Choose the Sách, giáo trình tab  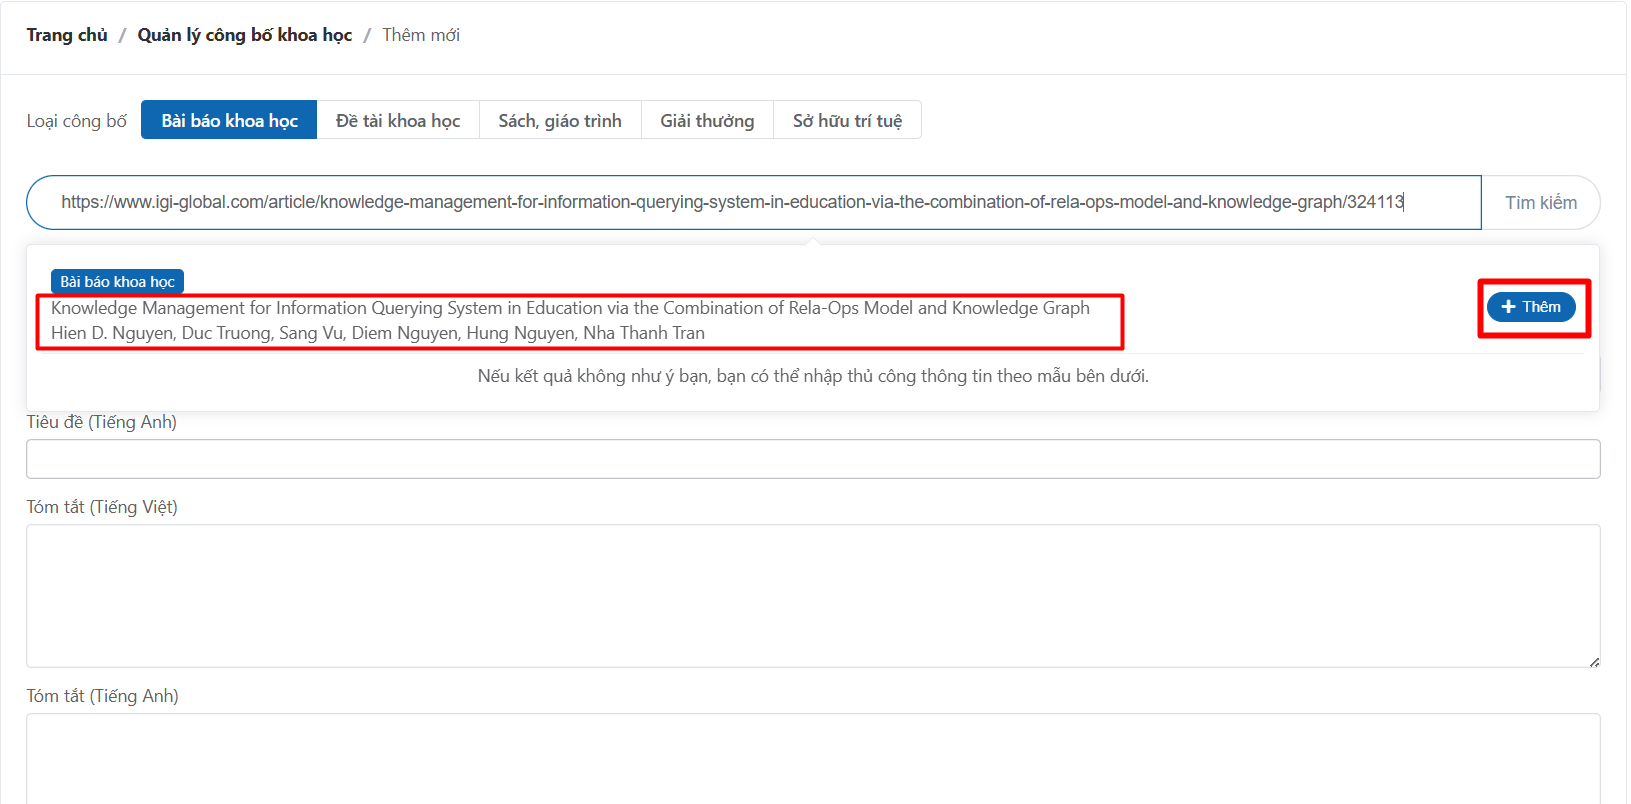(x=560, y=120)
